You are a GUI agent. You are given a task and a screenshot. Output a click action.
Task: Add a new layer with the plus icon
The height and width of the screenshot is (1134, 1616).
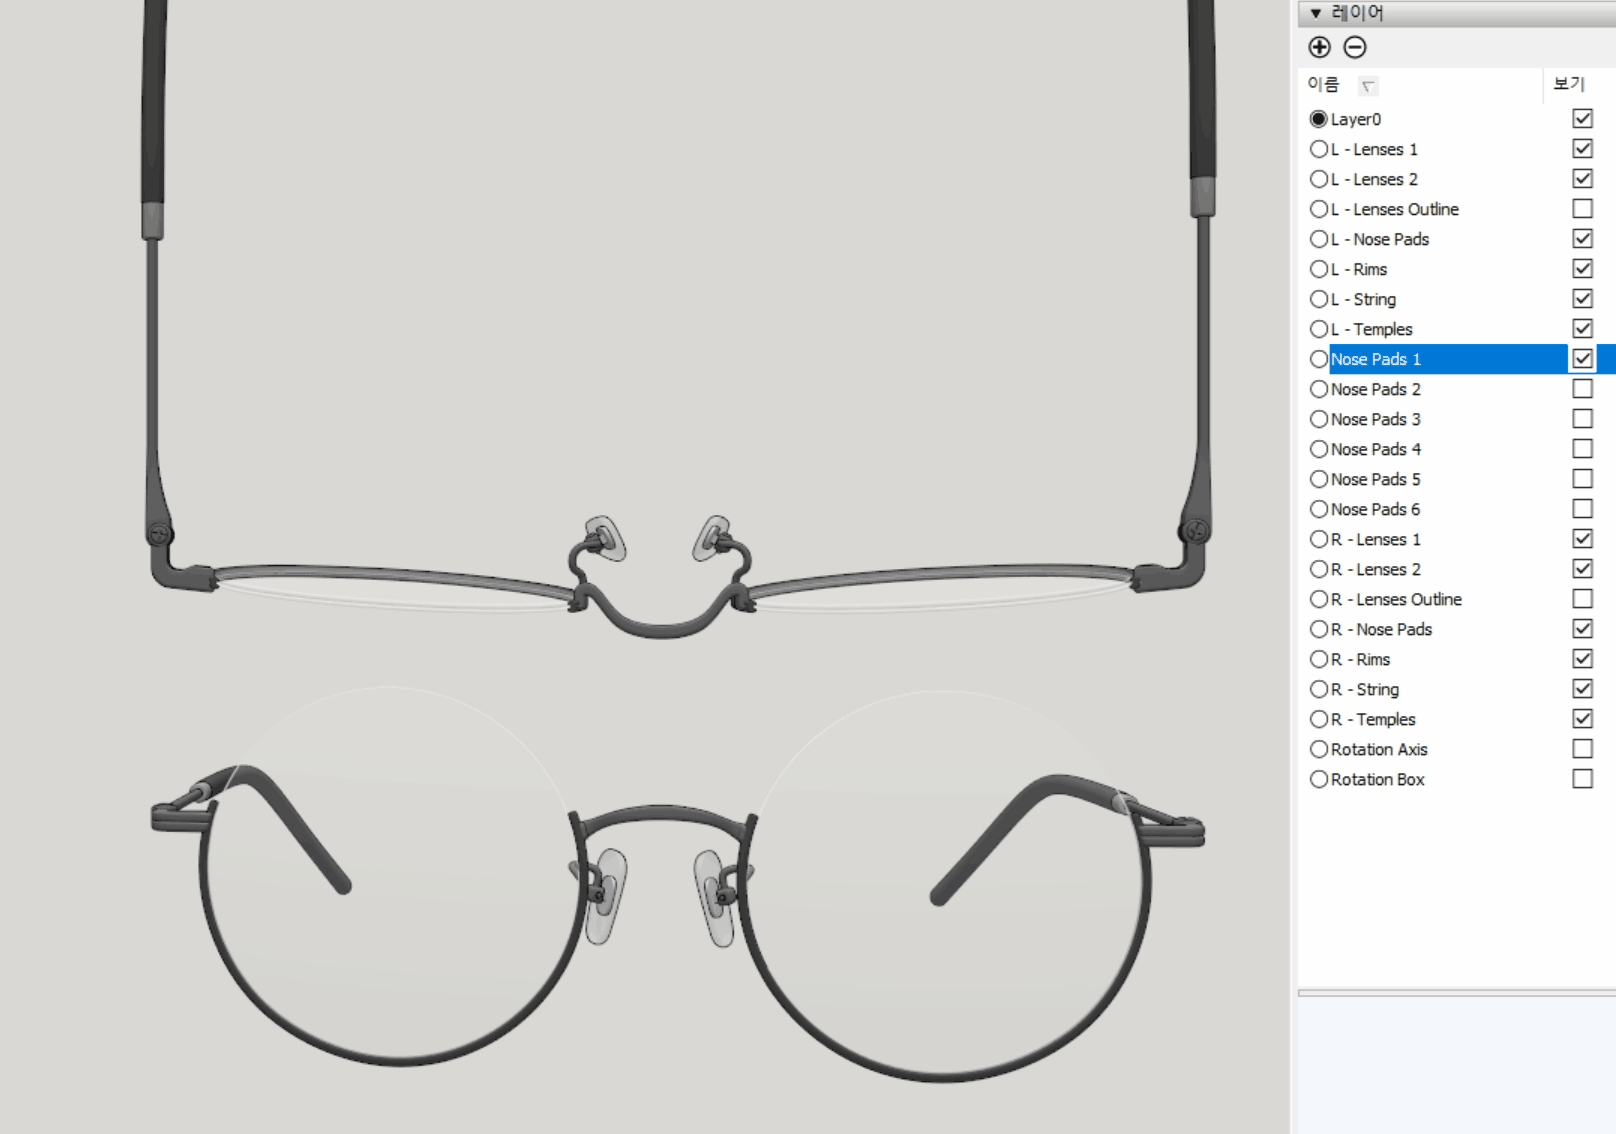pos(1319,47)
